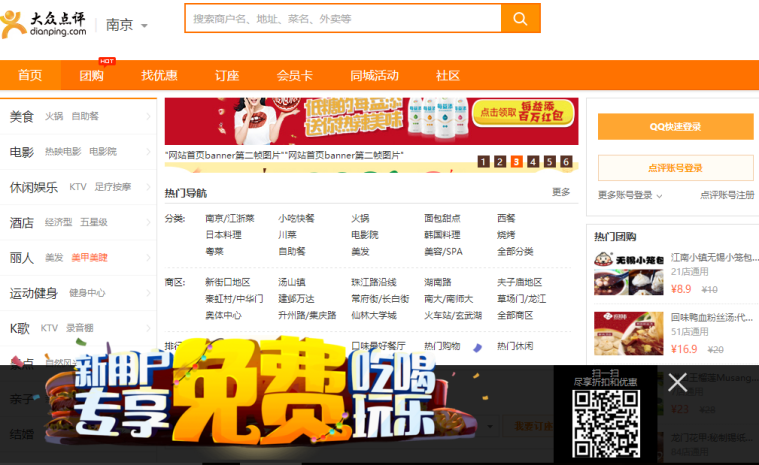Screen dimensions: 759x465
Task: Click the 经济型 hotel link
Action: click(x=59, y=223)
